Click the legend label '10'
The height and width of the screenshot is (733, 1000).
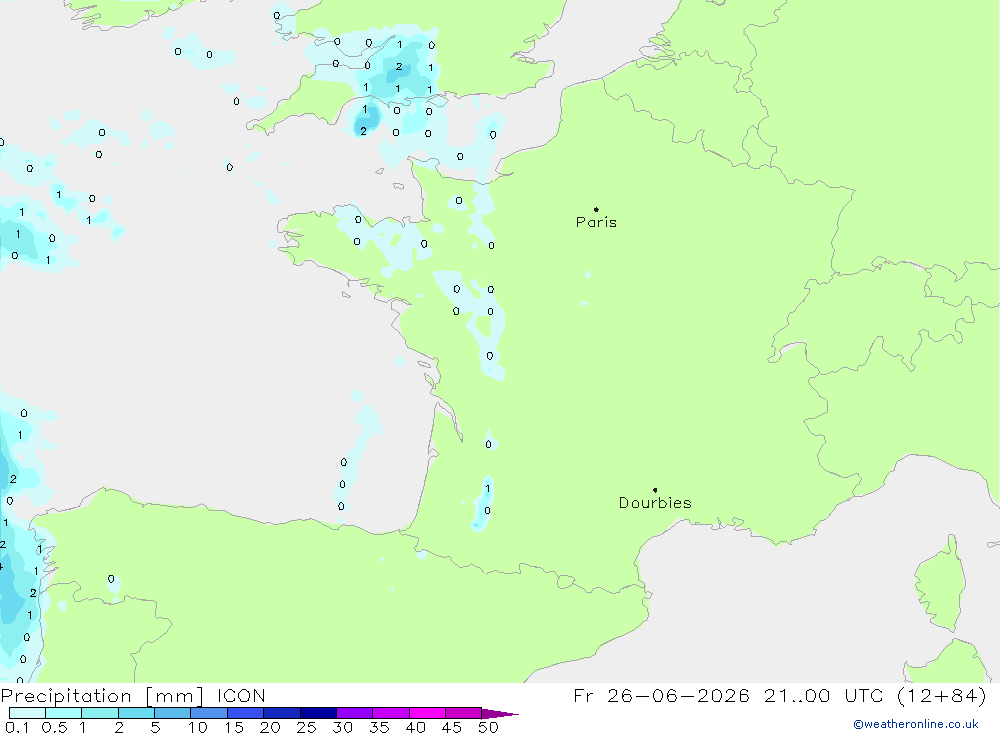pyautogui.click(x=198, y=727)
